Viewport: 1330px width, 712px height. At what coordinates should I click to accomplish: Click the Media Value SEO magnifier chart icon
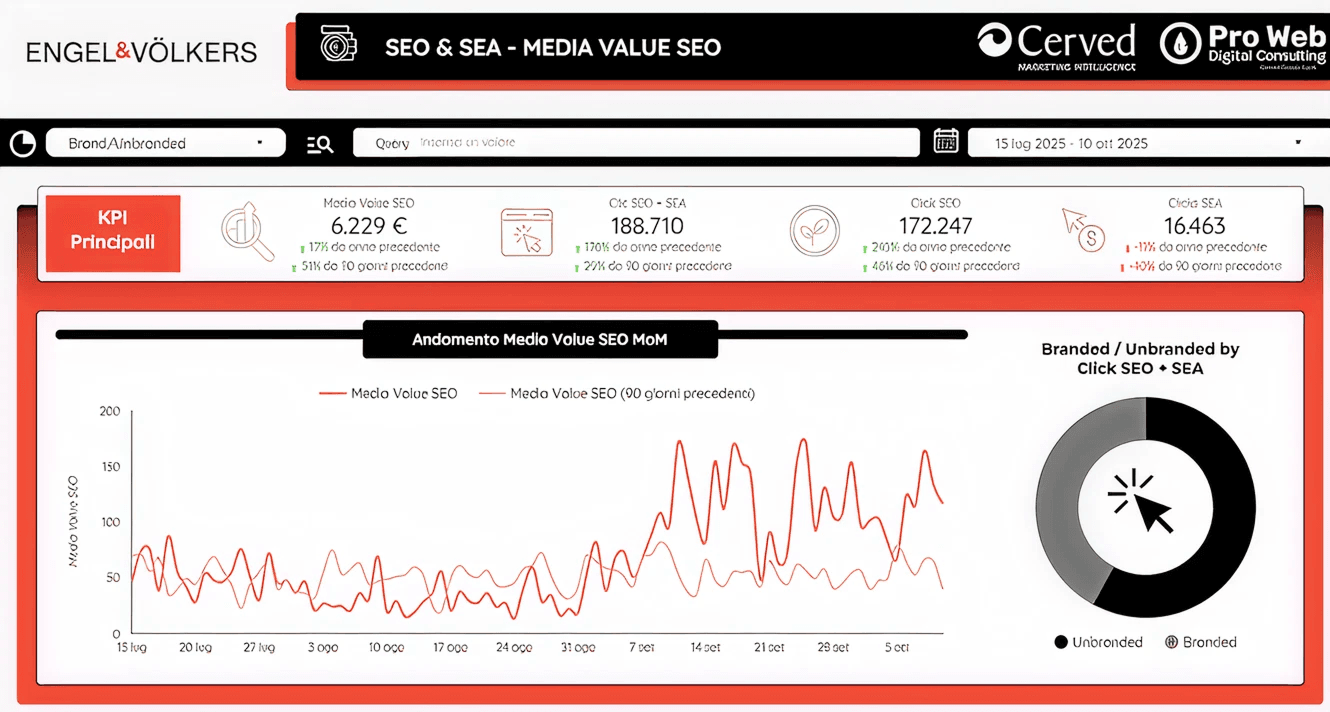click(247, 233)
